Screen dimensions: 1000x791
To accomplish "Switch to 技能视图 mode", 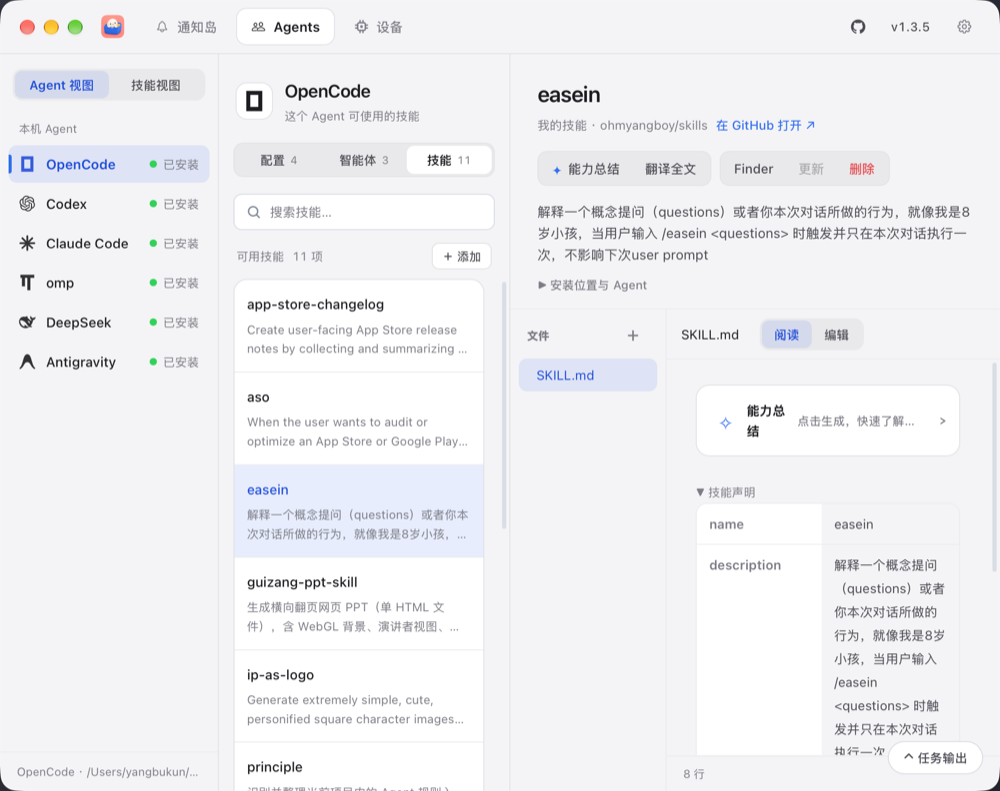I will tap(156, 85).
